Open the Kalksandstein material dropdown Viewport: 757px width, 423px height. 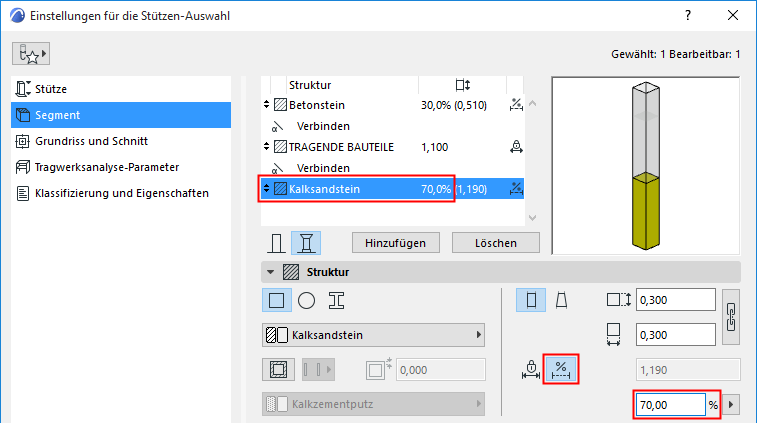[x=373, y=335]
